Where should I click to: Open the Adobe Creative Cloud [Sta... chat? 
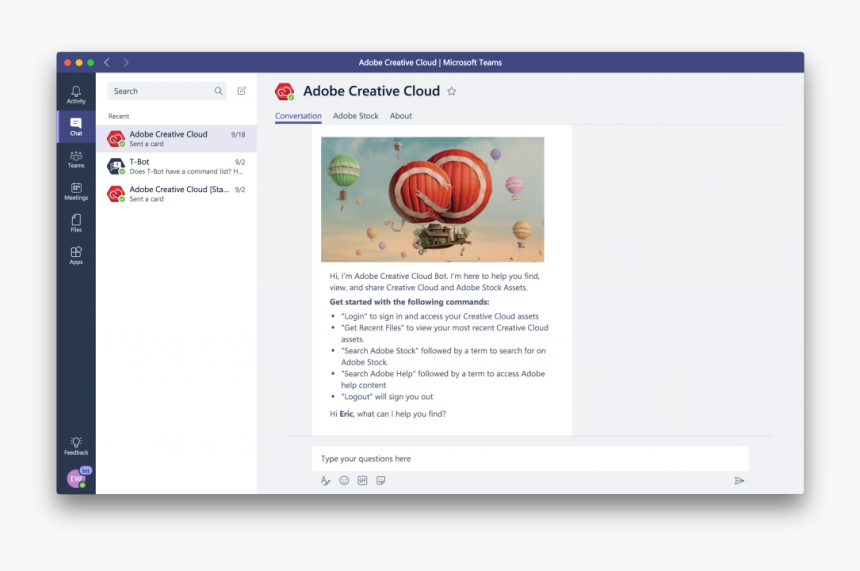[176, 194]
